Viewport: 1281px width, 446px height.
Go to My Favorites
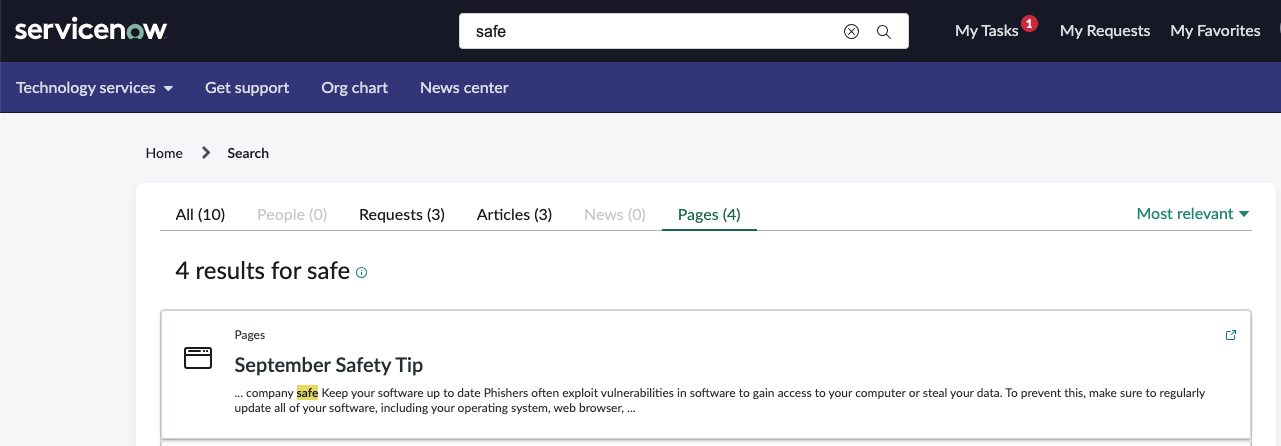click(1215, 31)
